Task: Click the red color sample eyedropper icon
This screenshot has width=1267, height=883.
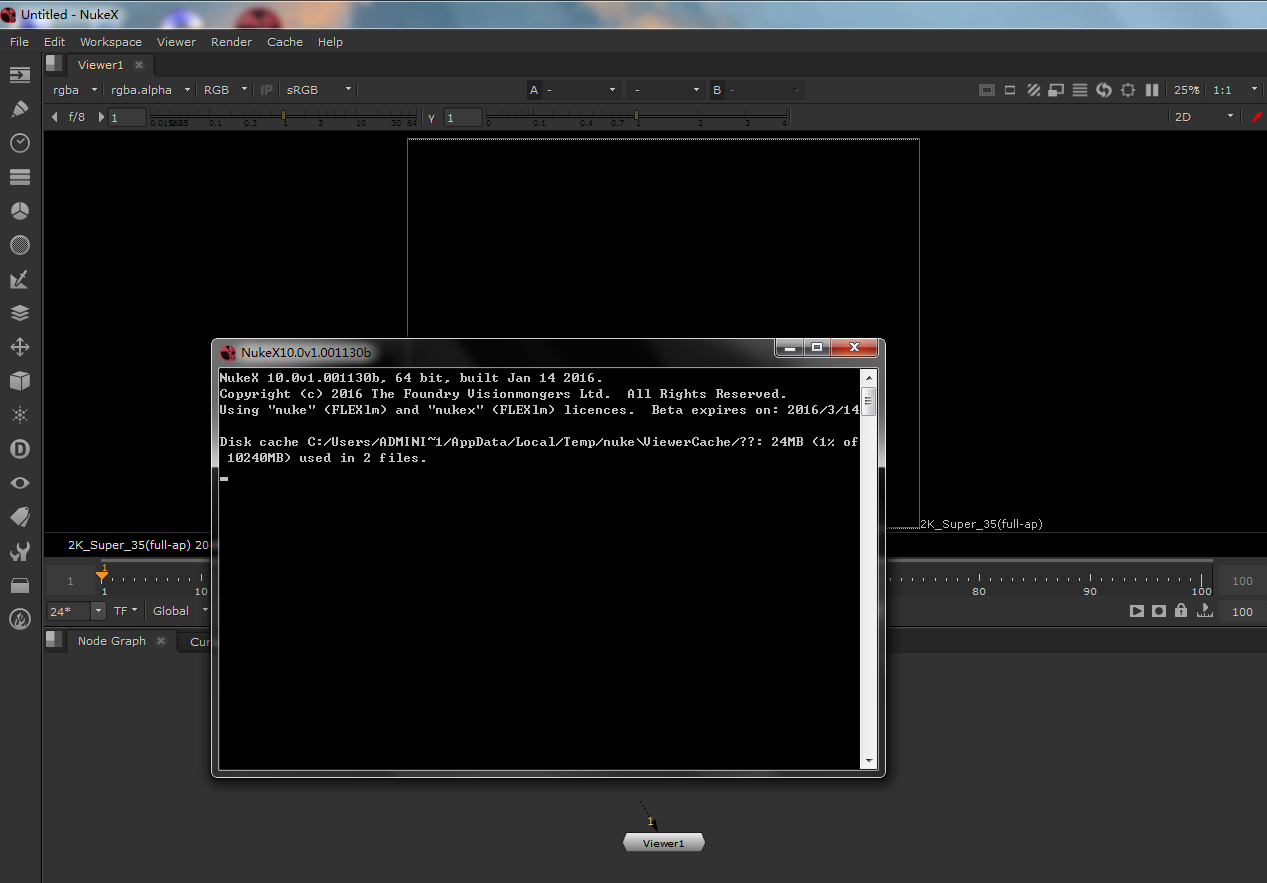Action: coord(1257,117)
